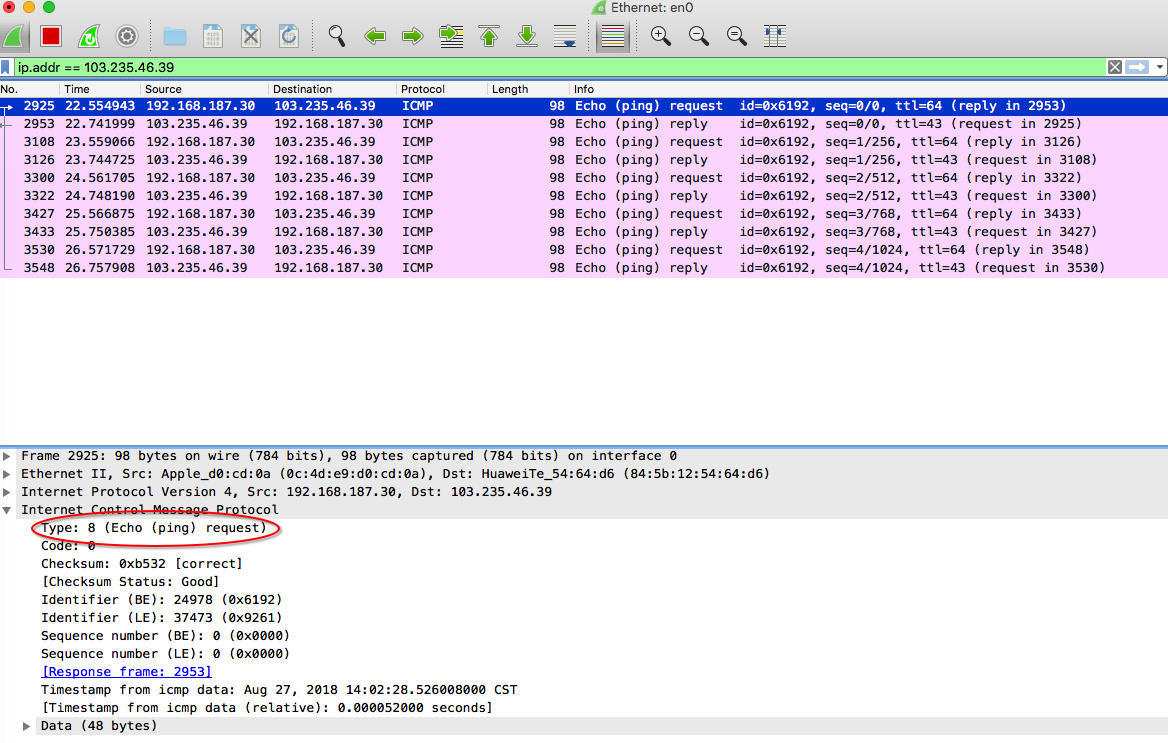
Task: Open recent filter history dropdown arrow
Action: [1159, 67]
